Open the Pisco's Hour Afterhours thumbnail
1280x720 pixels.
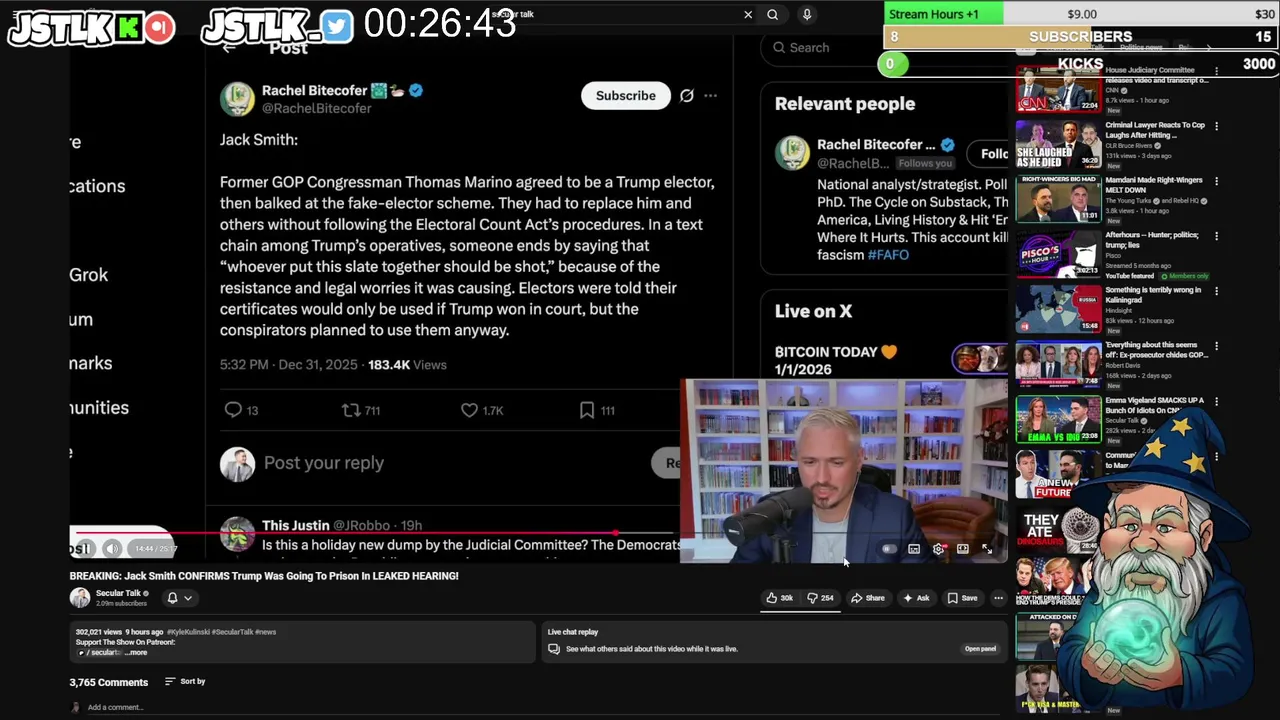1058,254
